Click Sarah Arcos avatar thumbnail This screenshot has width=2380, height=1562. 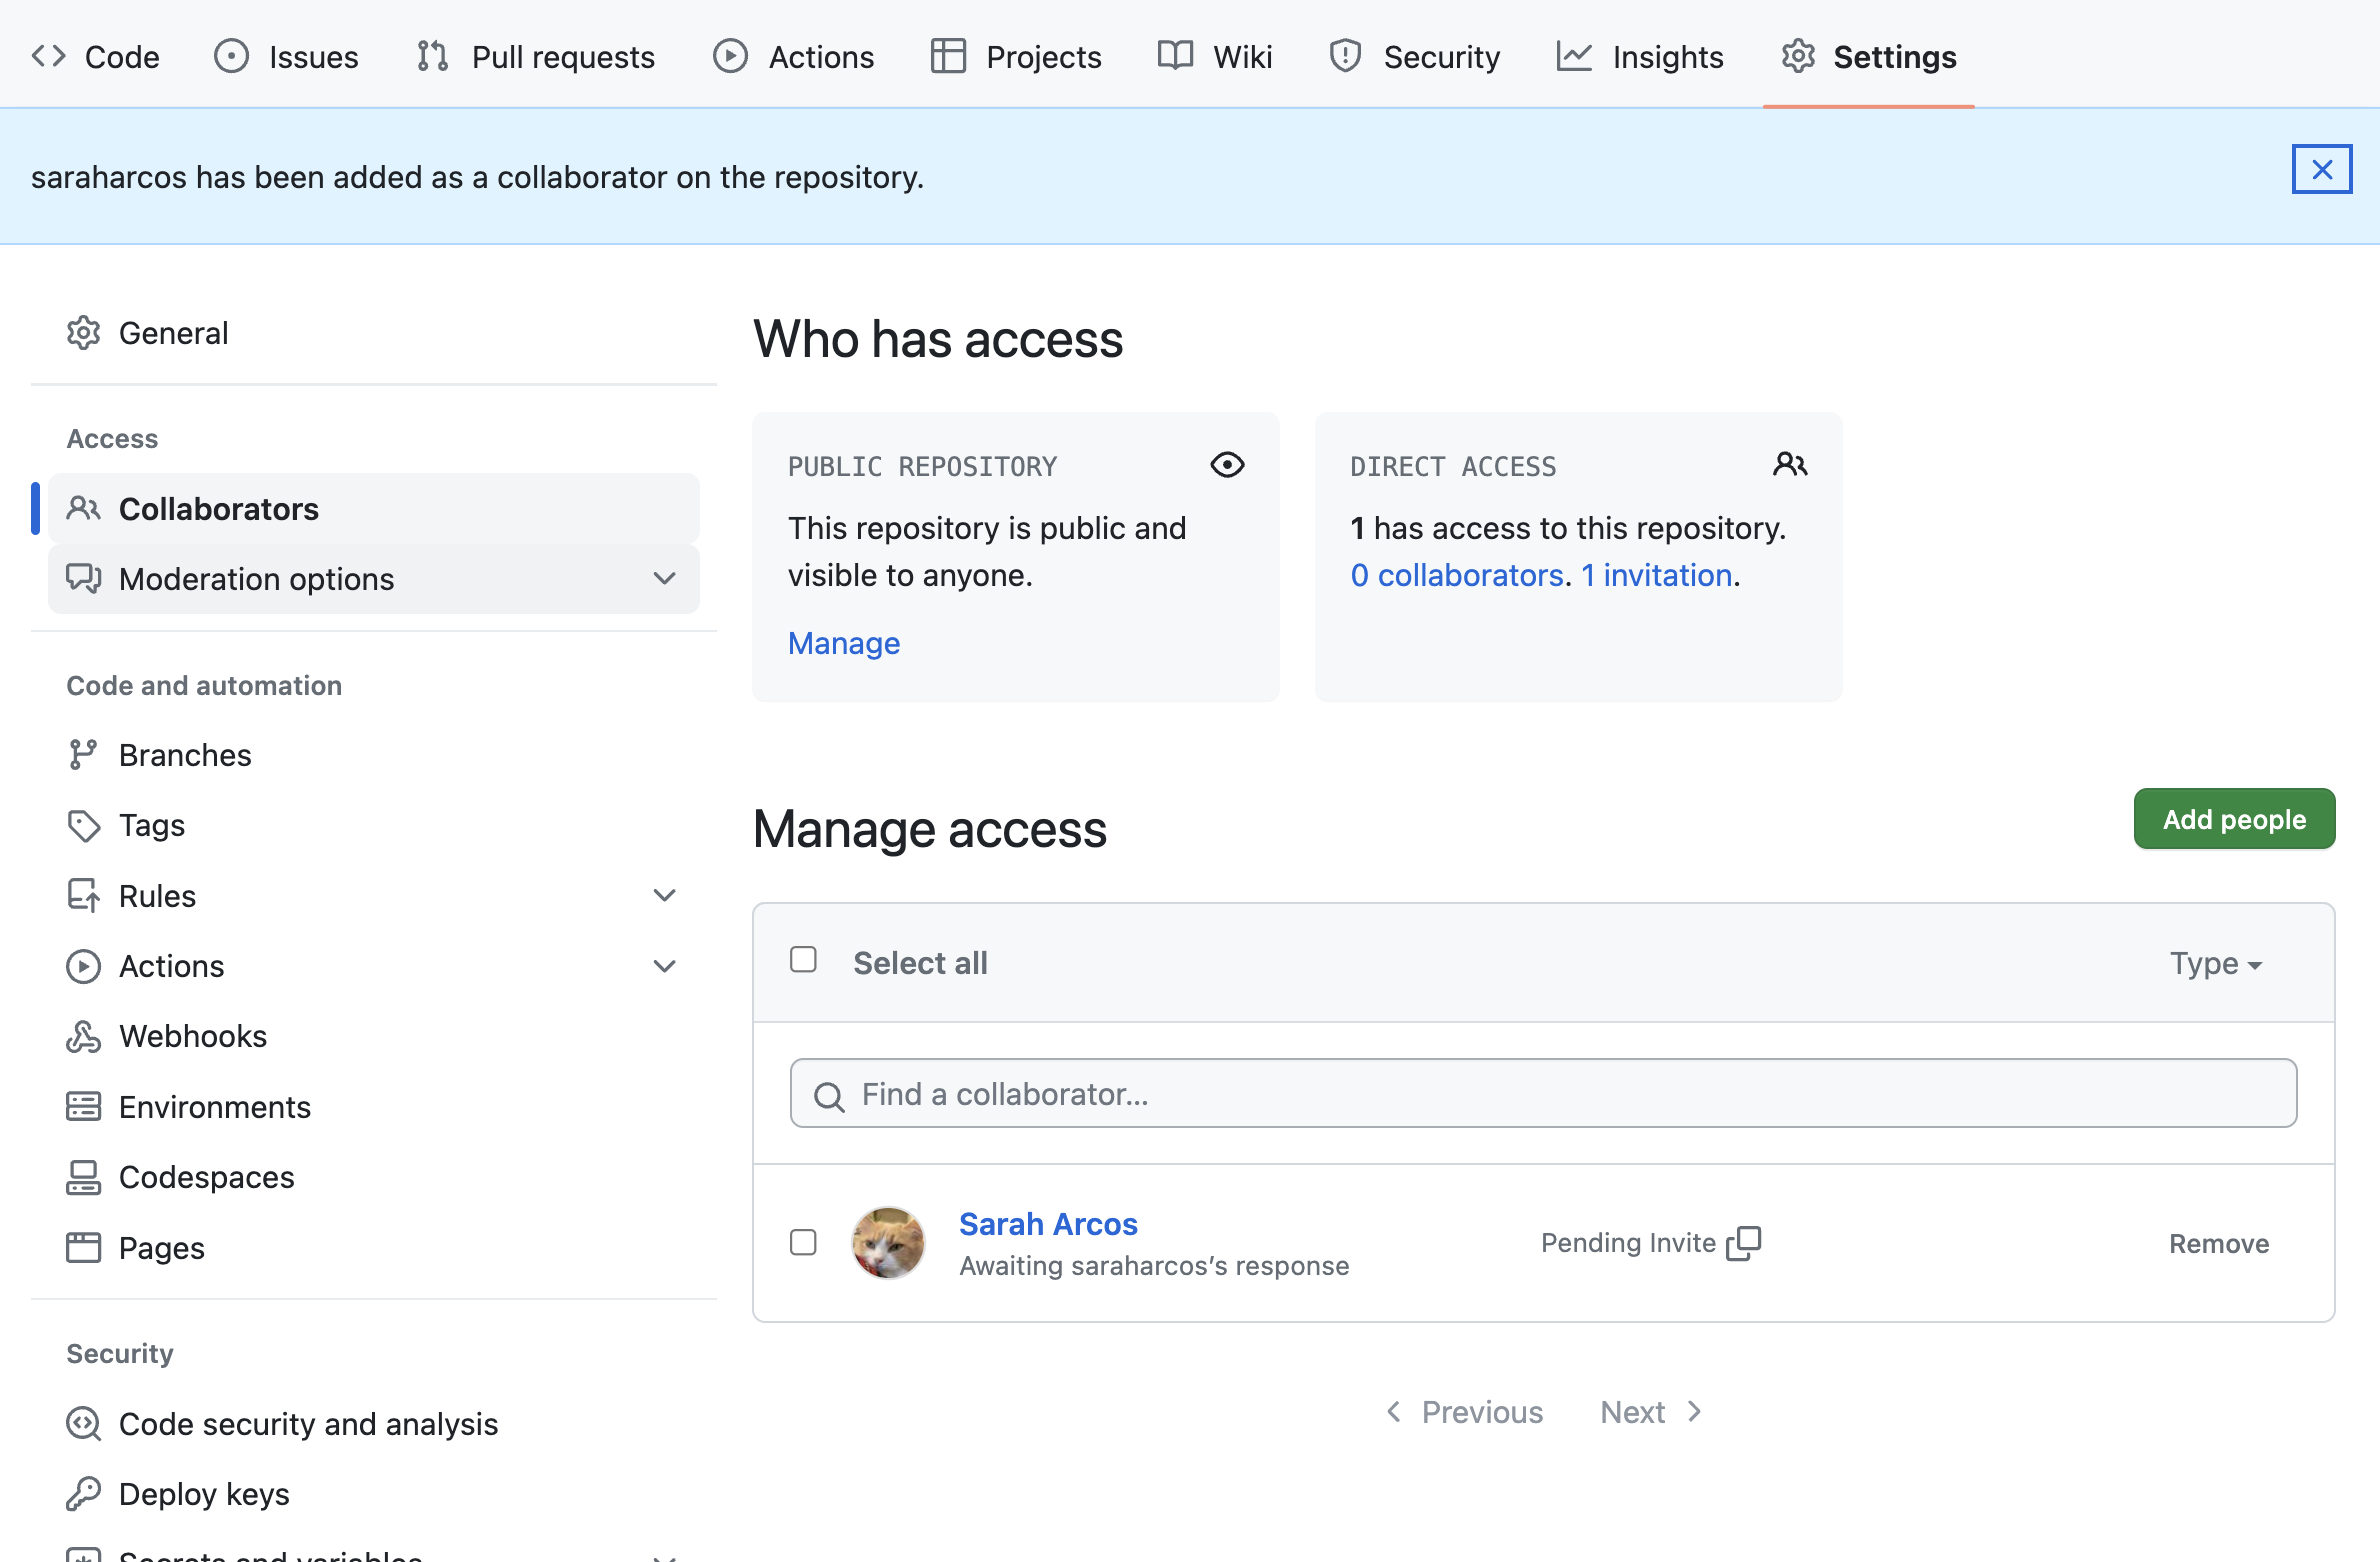coord(888,1243)
